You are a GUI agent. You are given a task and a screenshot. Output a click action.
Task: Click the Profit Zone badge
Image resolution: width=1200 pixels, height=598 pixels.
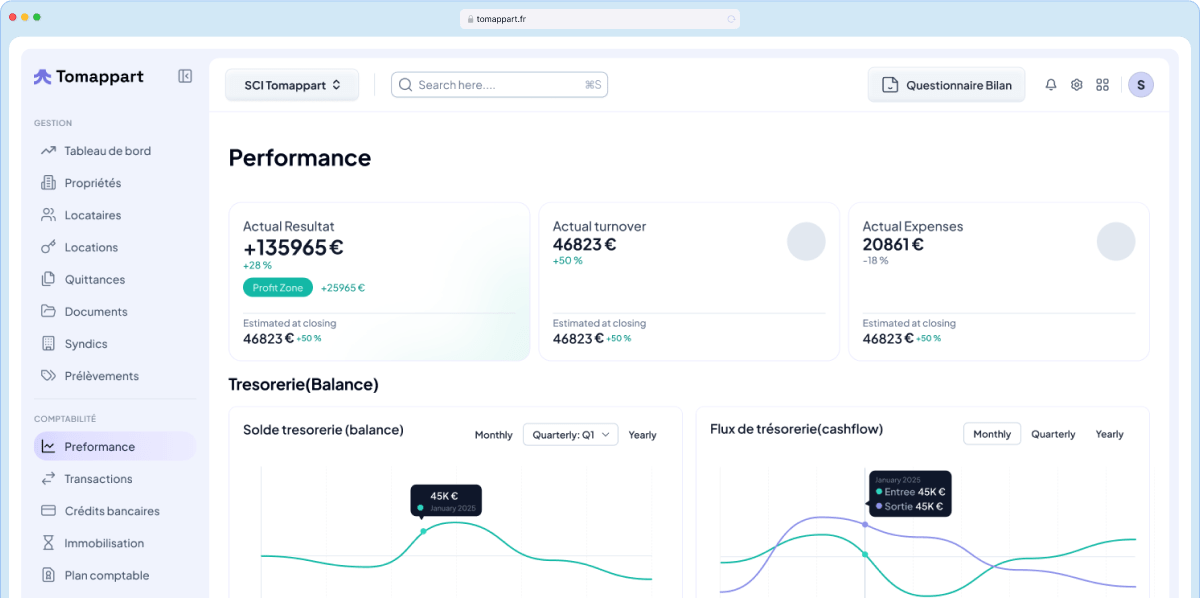(277, 288)
